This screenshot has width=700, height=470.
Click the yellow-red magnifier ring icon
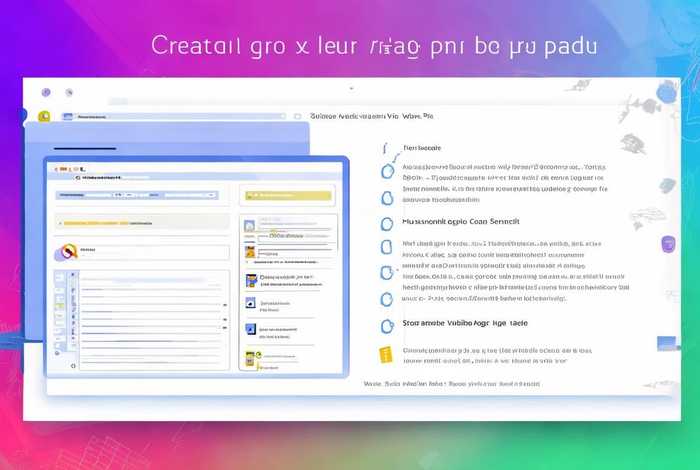tap(66, 252)
